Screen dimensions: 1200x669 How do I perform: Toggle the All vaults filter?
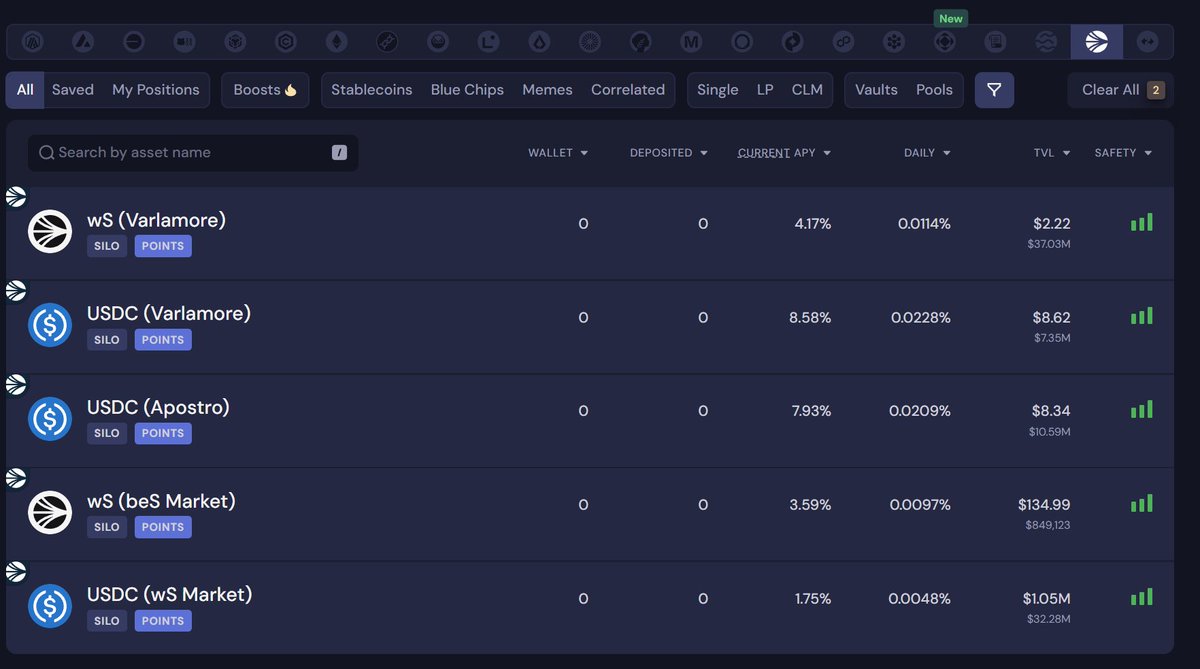pyautogui.click(x=25, y=90)
